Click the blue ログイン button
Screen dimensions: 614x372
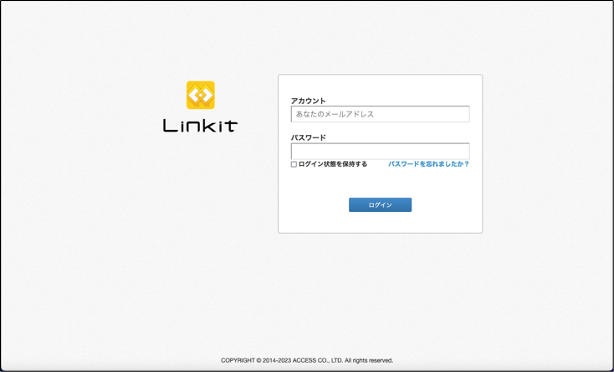(x=380, y=205)
